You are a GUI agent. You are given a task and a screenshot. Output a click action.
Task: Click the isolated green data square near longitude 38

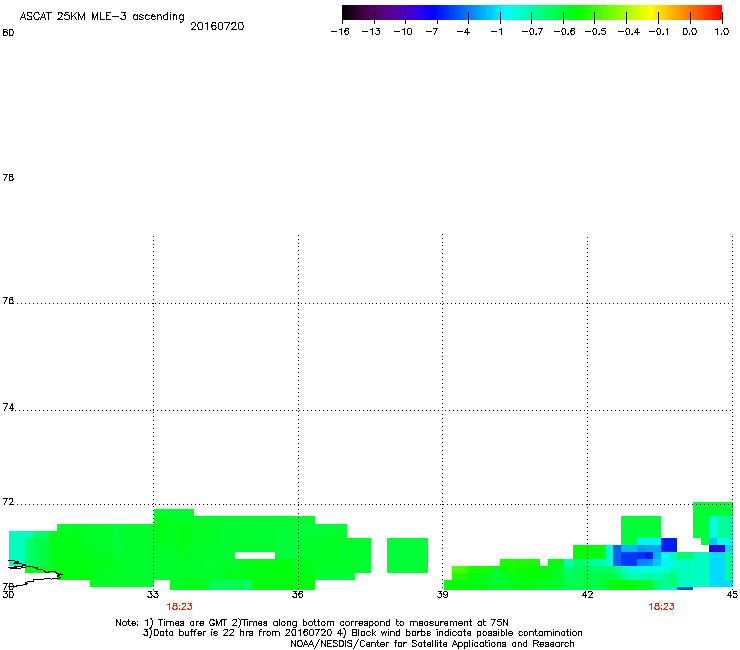pos(407,555)
